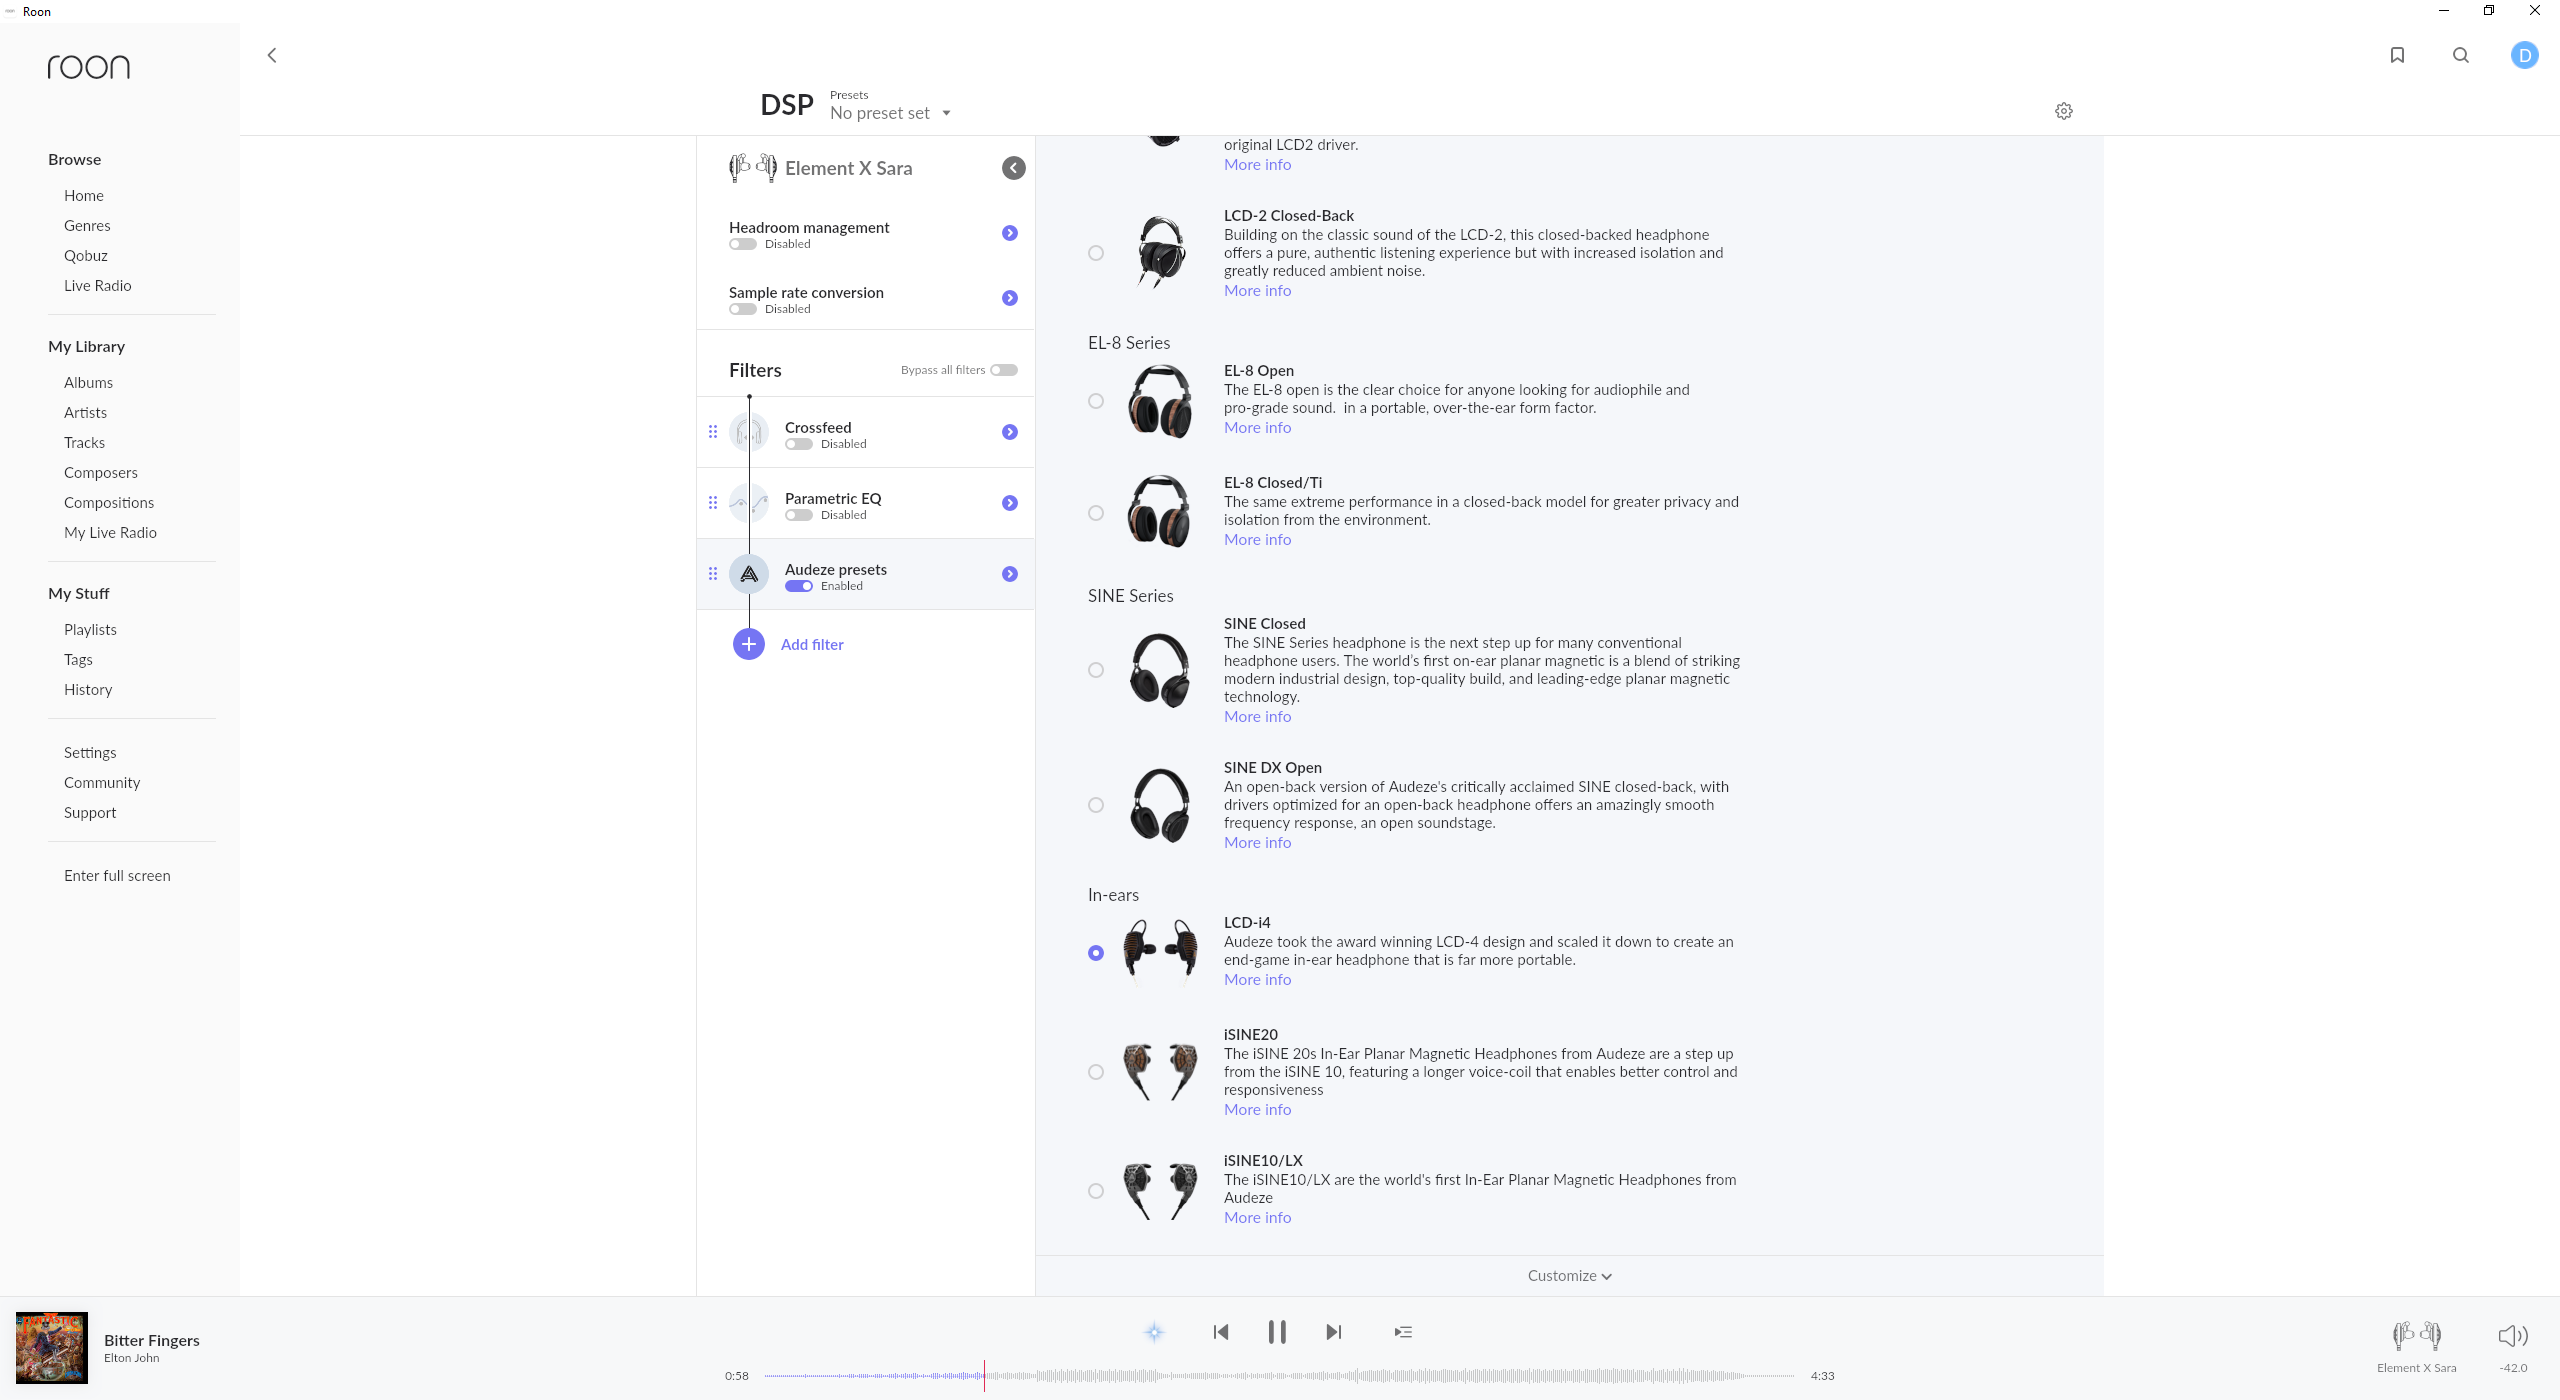The image size is (2560, 1400).
Task: Select the SINE DX Open radio button
Action: tap(1096, 805)
